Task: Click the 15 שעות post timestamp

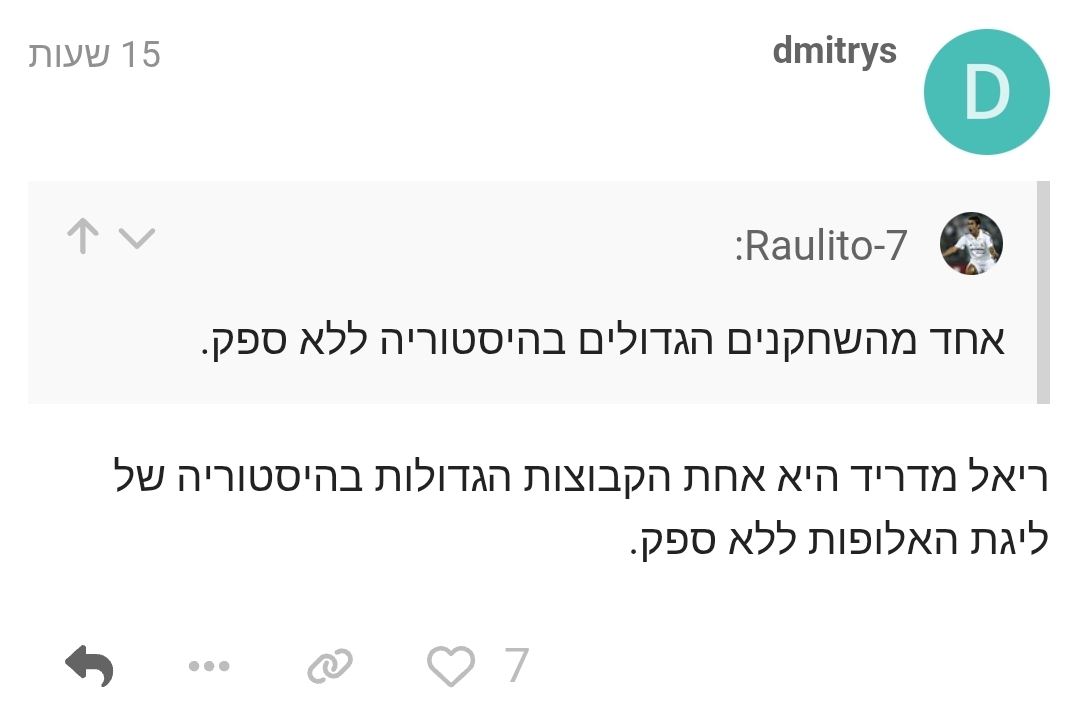Action: click(x=94, y=54)
